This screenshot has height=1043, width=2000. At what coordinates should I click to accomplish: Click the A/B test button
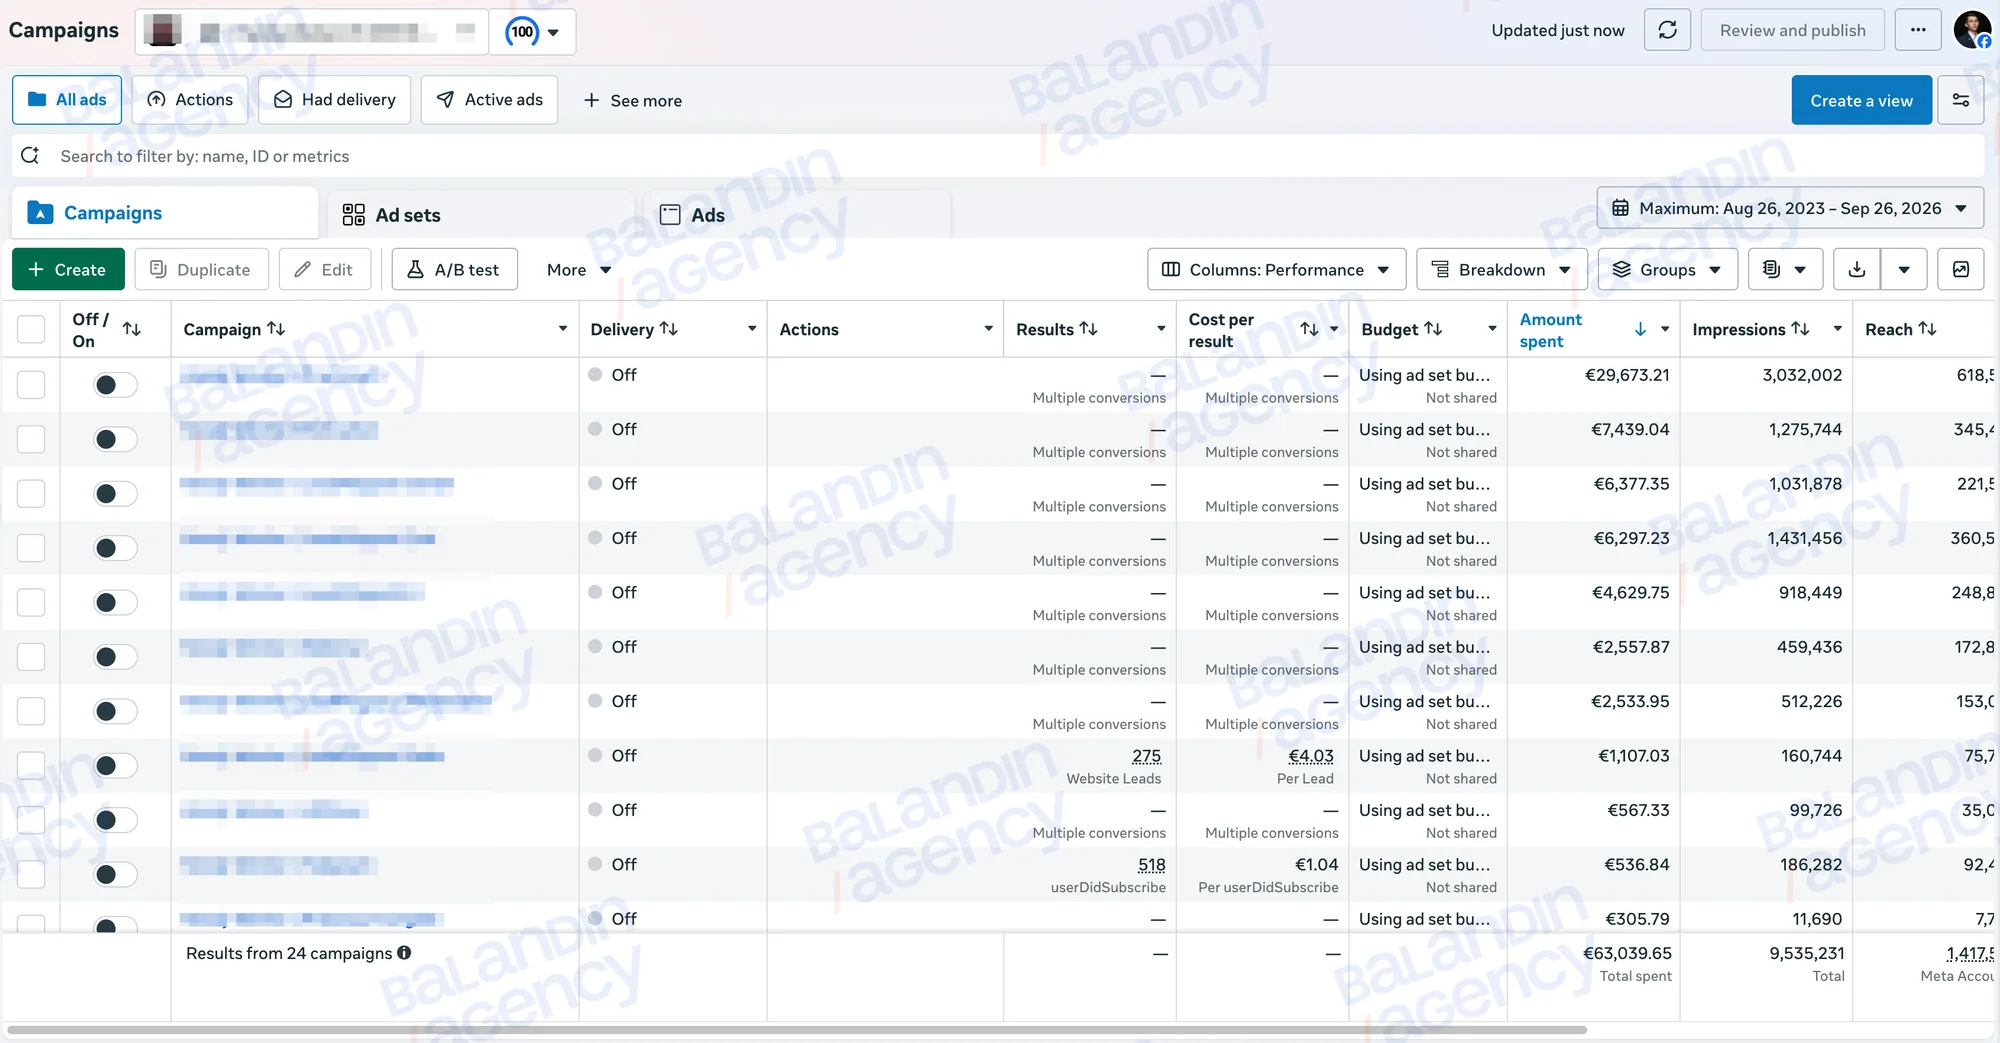(454, 270)
